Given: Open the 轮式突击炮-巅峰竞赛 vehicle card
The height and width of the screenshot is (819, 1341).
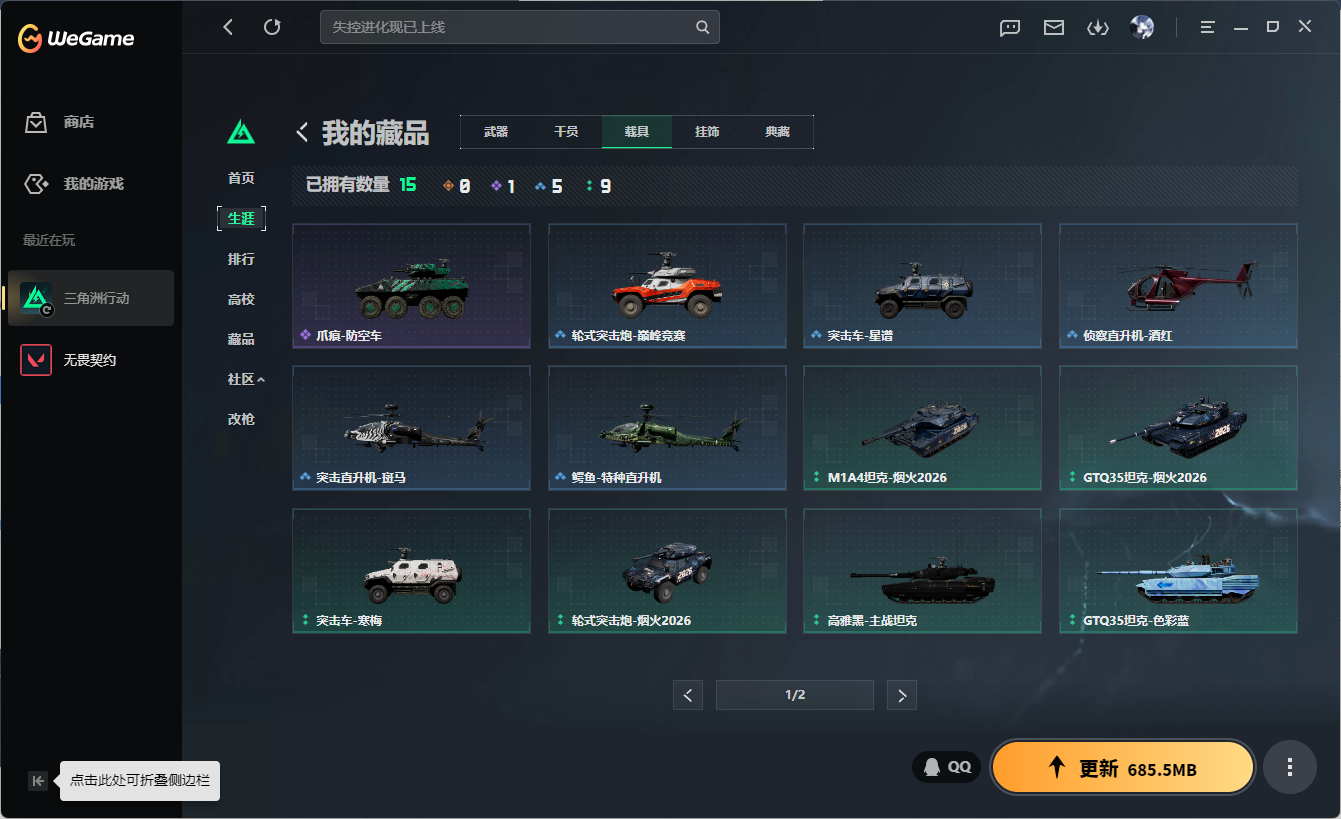Looking at the screenshot, I should [667, 286].
